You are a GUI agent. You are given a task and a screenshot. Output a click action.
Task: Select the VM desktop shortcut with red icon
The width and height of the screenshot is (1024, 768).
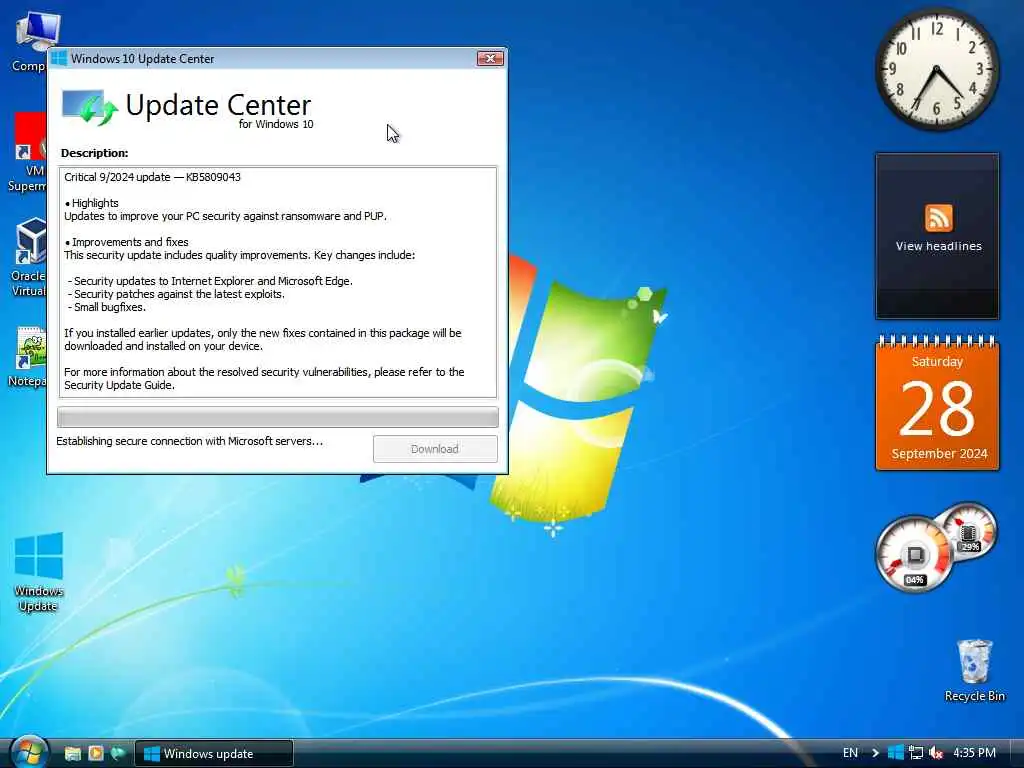(x=27, y=153)
